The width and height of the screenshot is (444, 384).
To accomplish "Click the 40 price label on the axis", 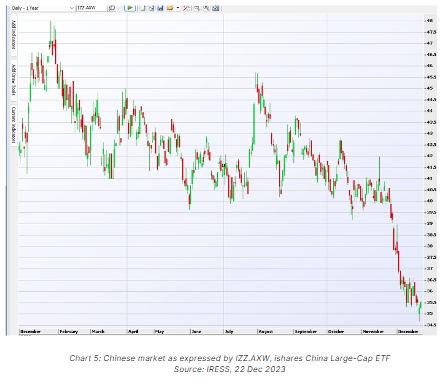I will click(430, 201).
